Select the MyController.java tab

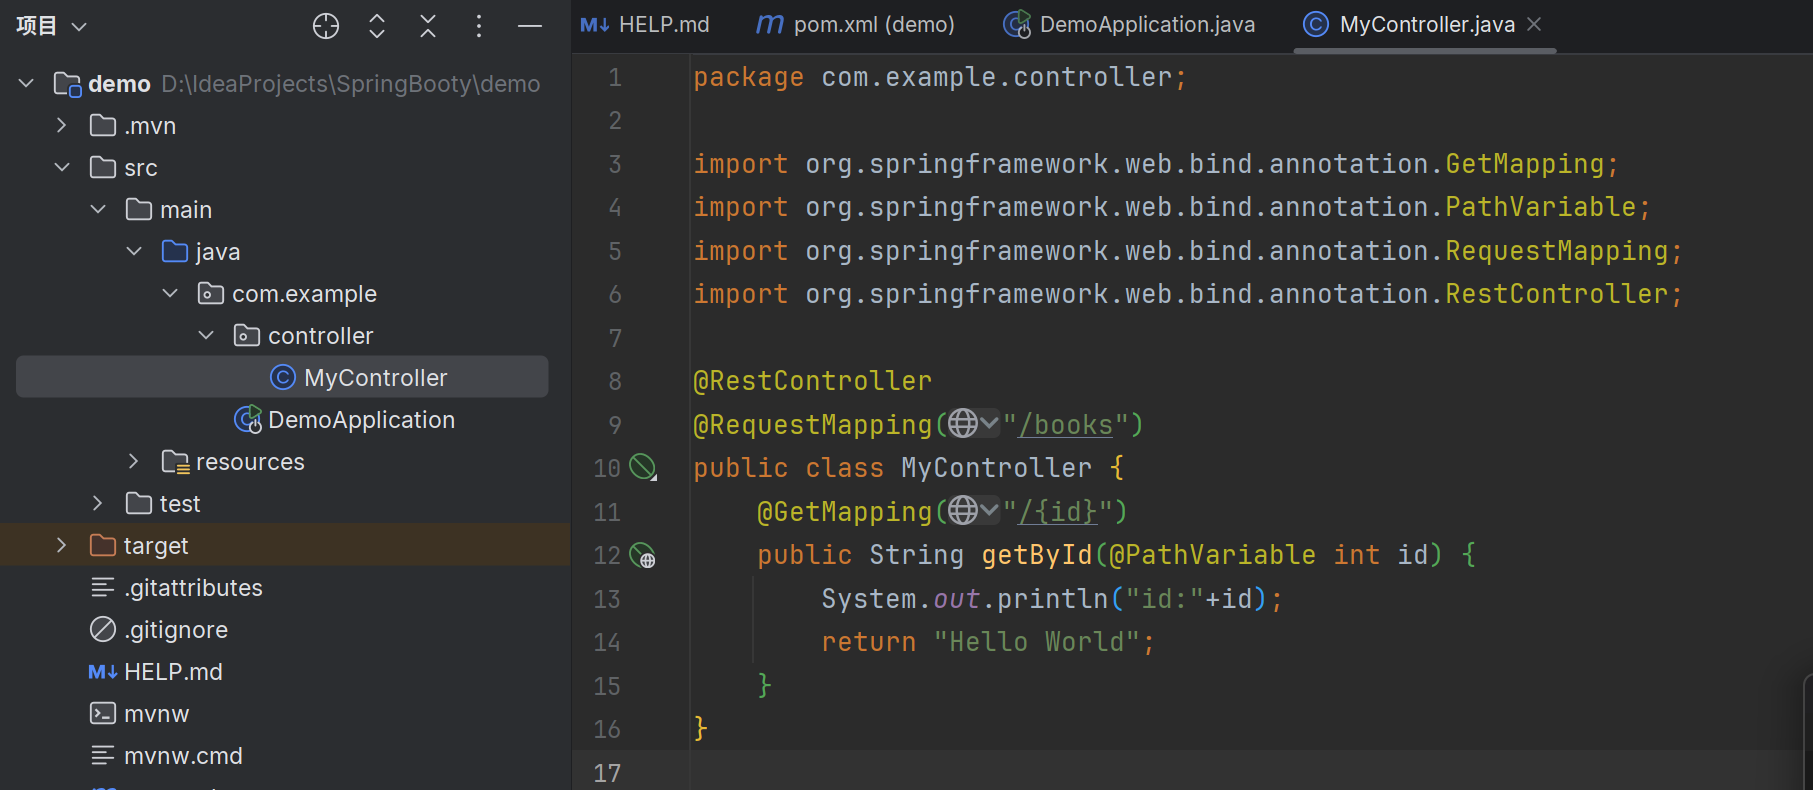(1427, 25)
